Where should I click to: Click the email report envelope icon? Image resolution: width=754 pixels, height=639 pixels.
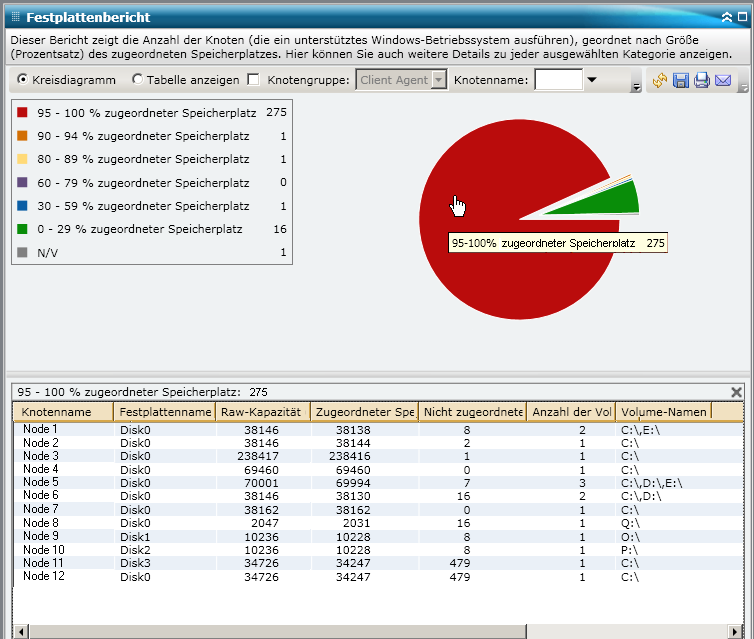723,81
